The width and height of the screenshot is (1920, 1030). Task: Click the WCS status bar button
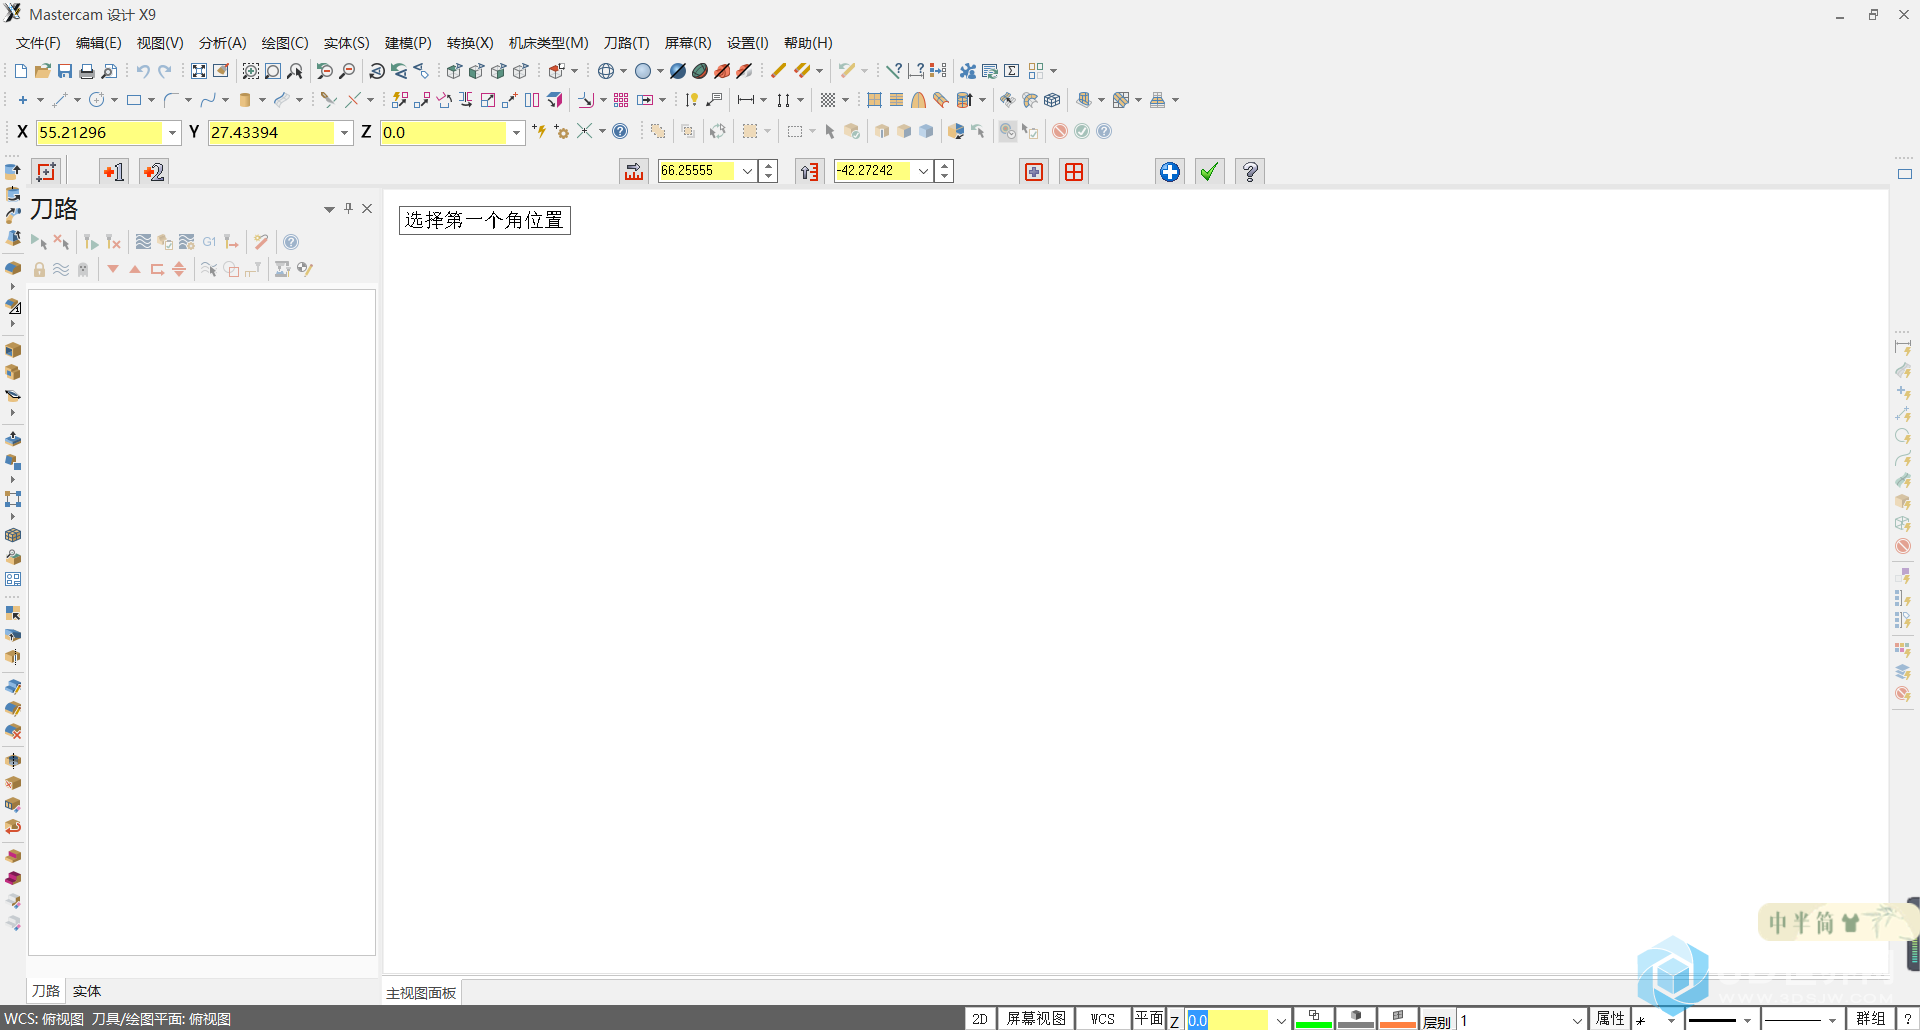coord(1103,1019)
